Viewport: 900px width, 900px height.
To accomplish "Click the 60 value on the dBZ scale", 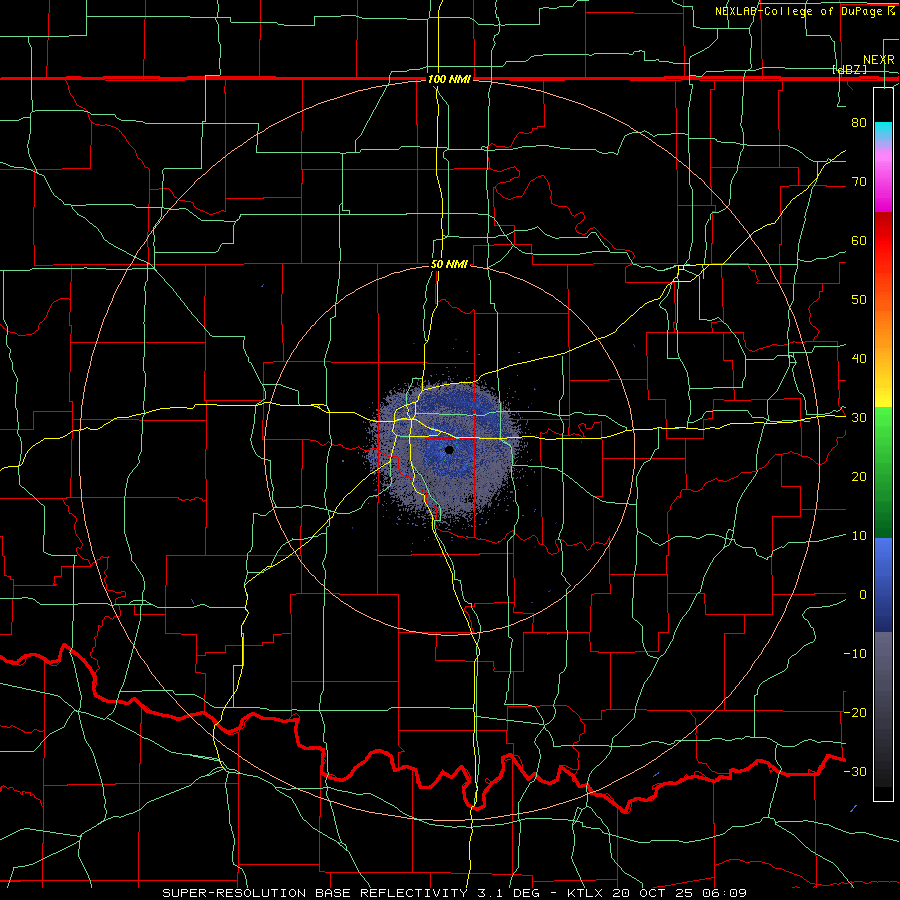I will click(859, 240).
